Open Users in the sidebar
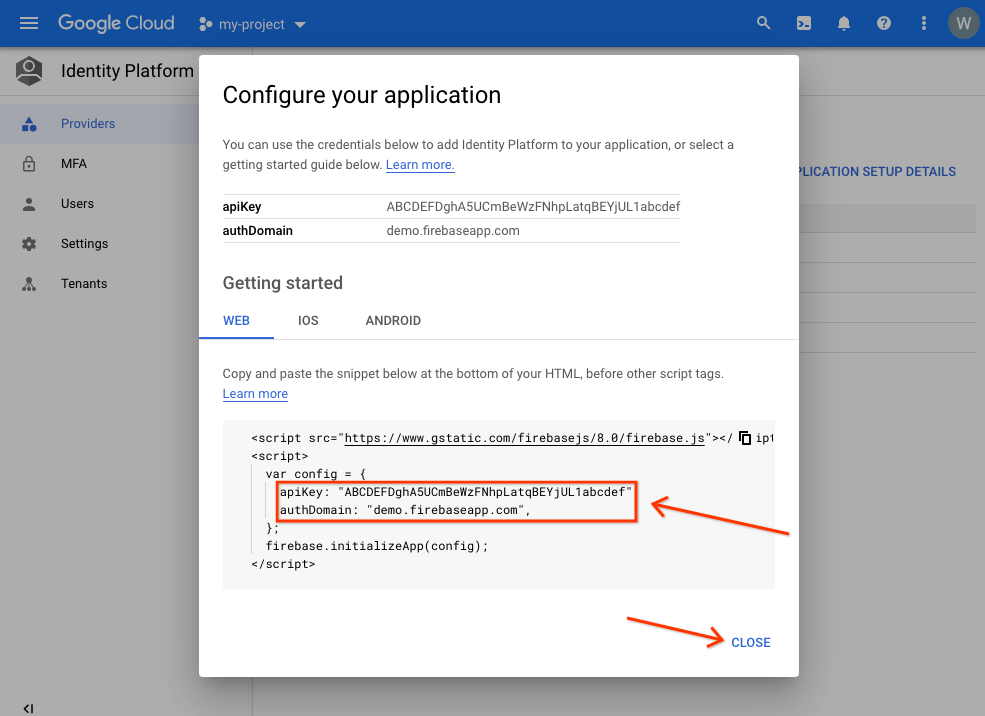Viewport: 985px width, 716px height. (77, 204)
